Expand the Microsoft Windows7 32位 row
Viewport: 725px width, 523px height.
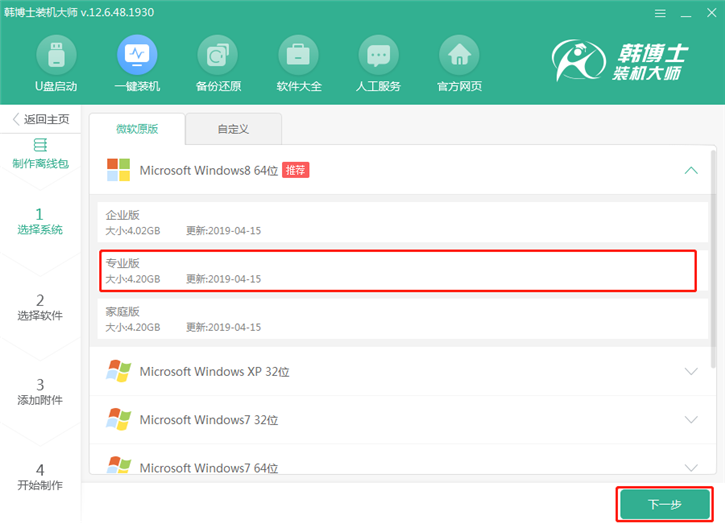690,420
